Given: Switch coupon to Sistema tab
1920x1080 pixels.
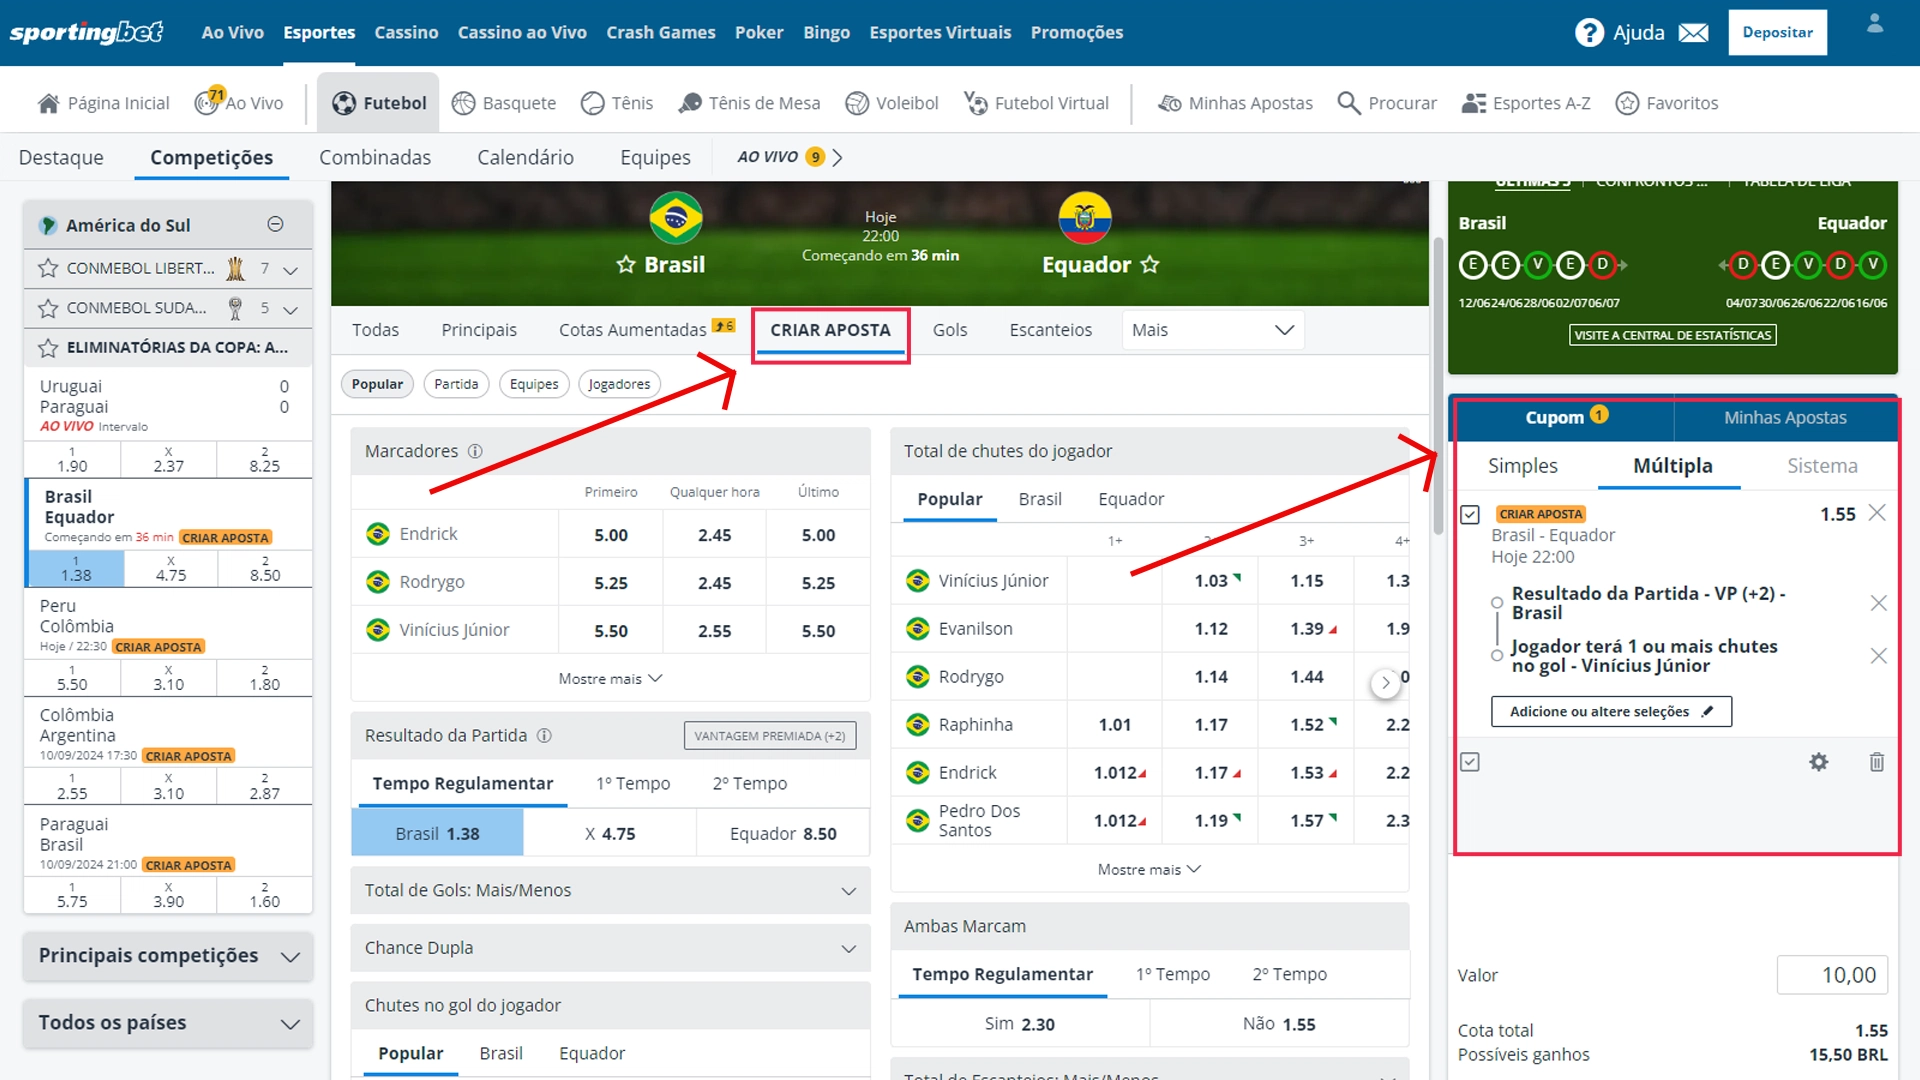Looking at the screenshot, I should click(1822, 466).
